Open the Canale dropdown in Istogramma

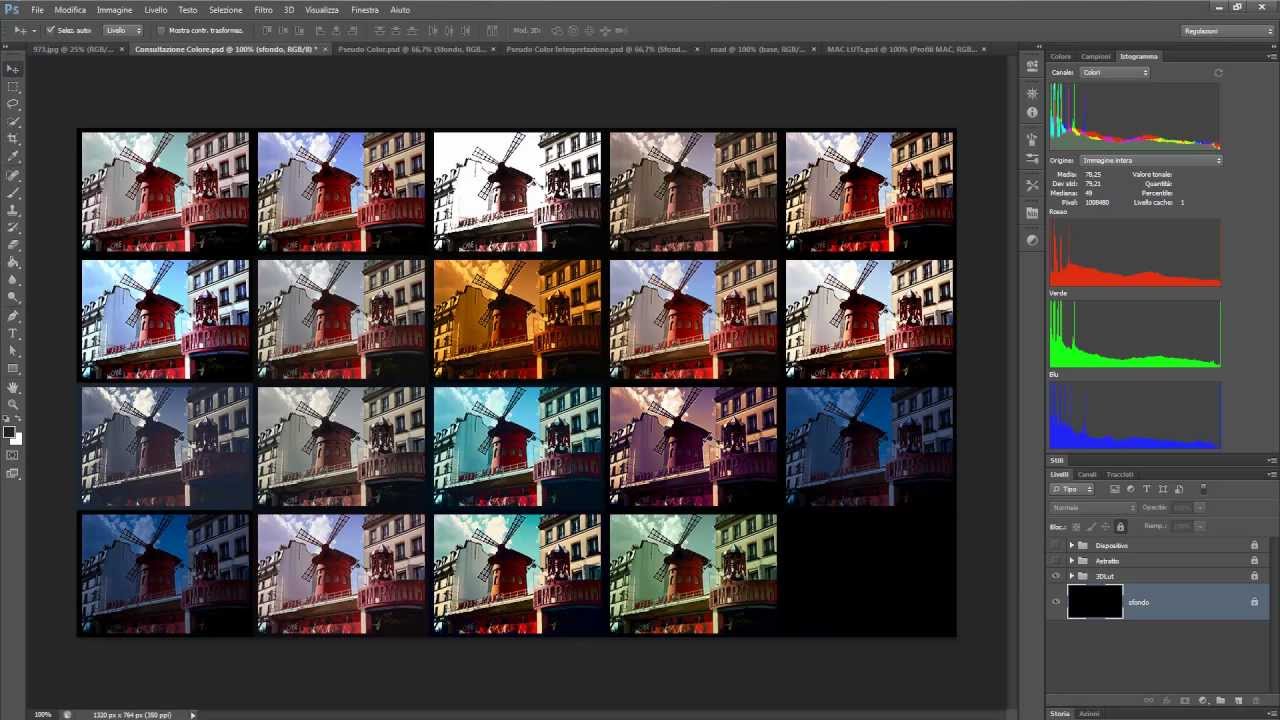point(1115,73)
